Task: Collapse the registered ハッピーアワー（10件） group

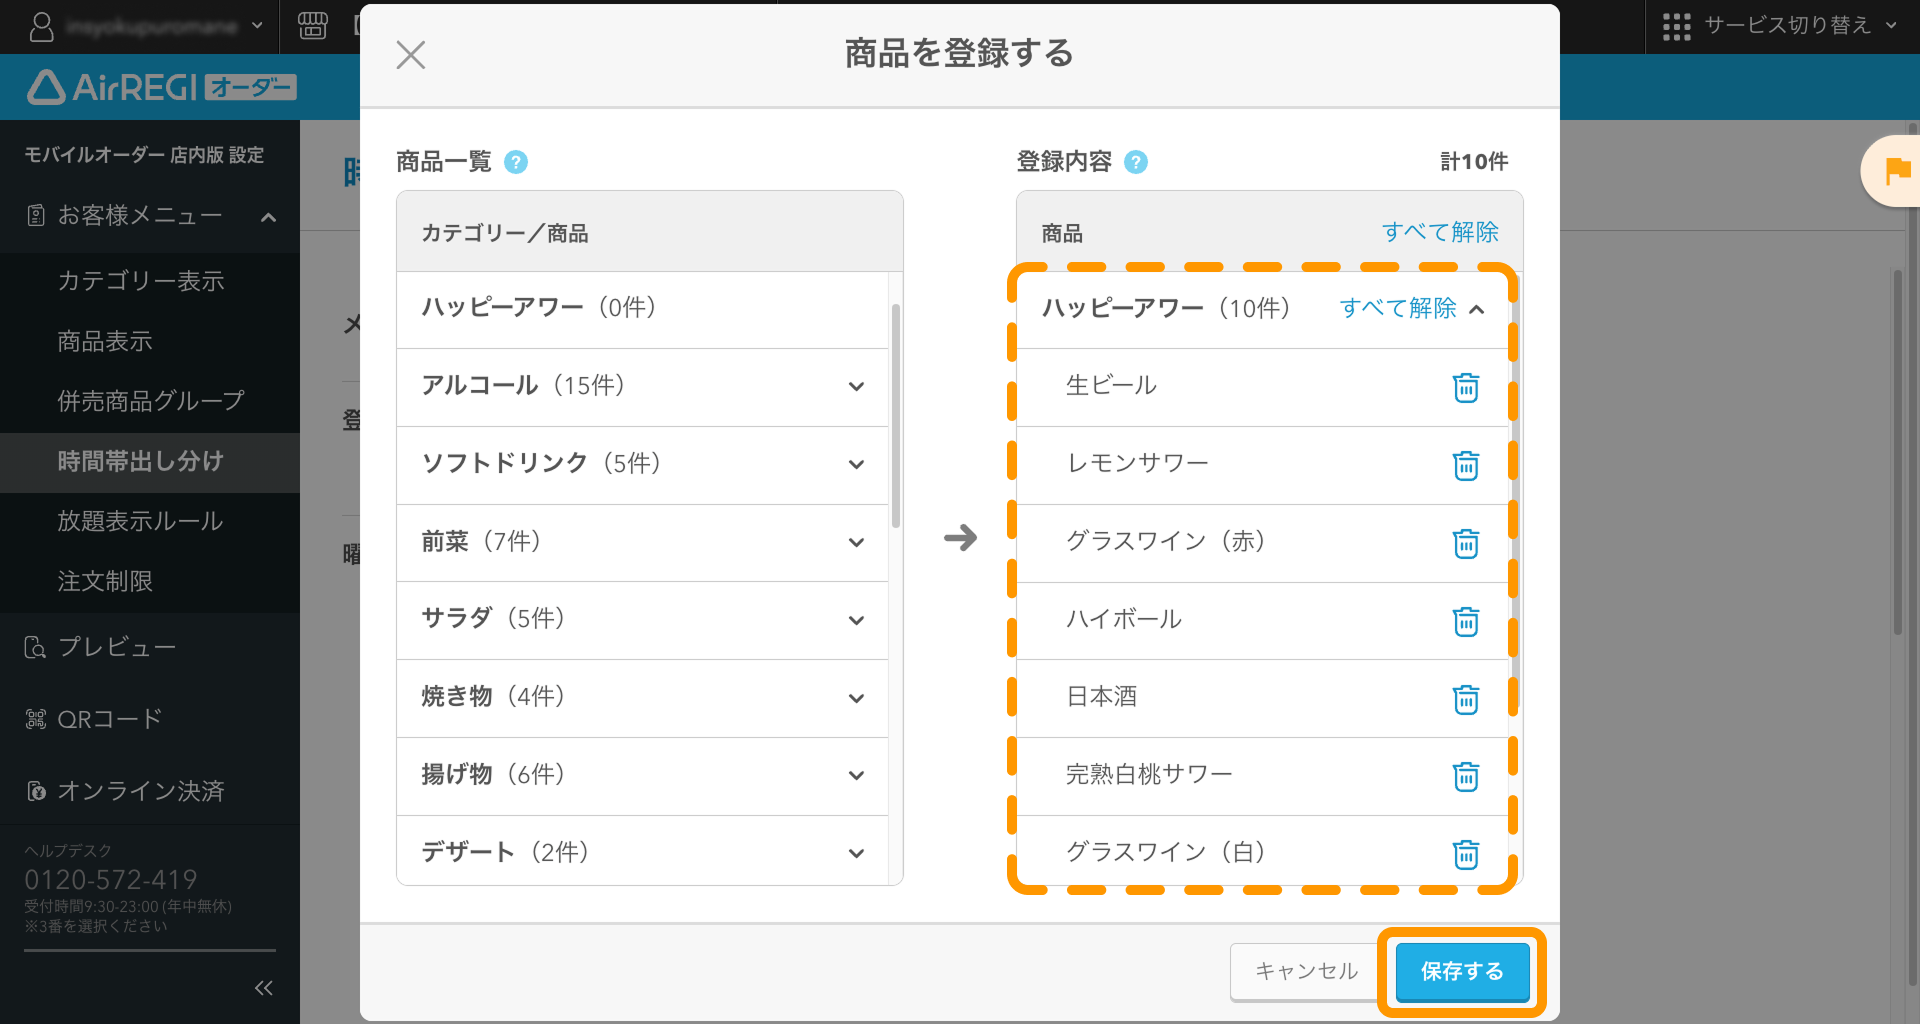Action: (x=1477, y=310)
